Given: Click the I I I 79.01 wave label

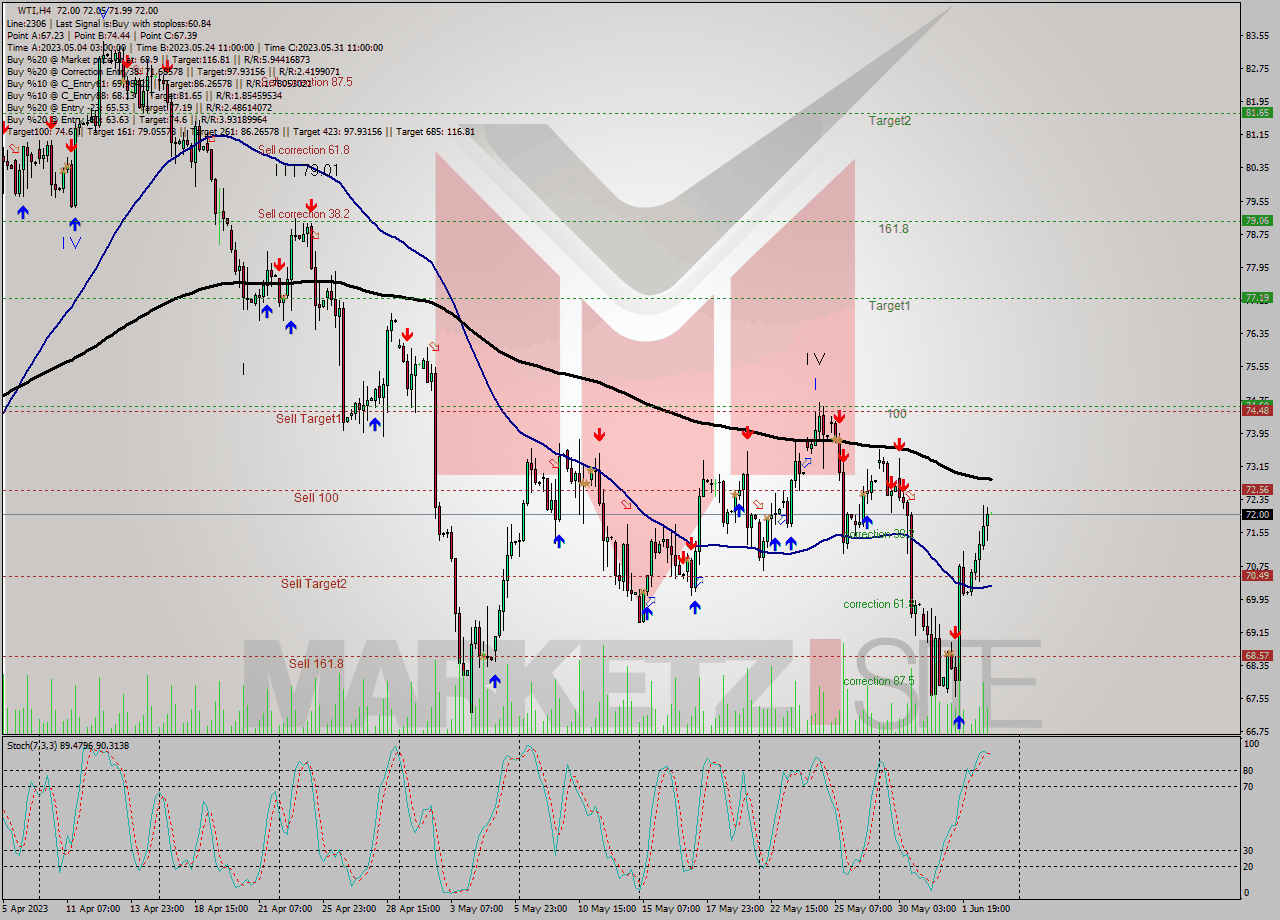Looking at the screenshot, I should [x=308, y=171].
